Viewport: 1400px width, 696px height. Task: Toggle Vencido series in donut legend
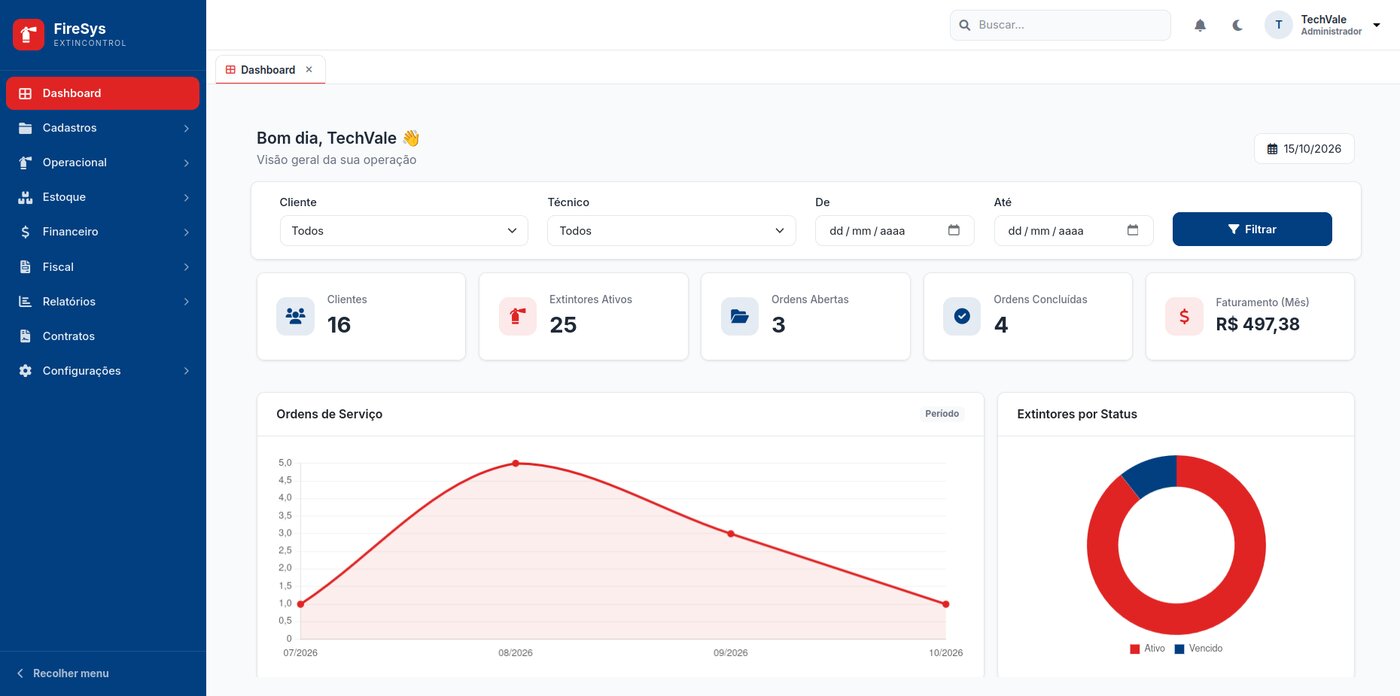1198,649
